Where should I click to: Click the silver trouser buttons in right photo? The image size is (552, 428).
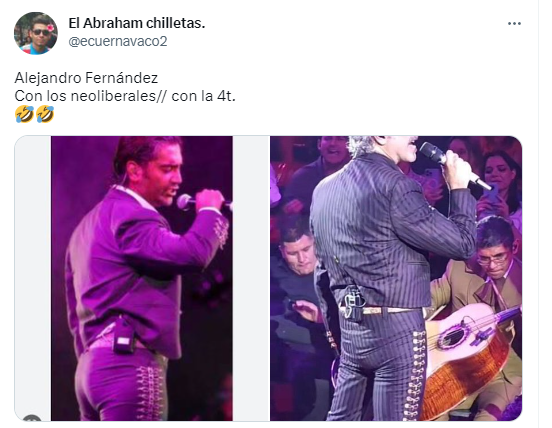415,375
